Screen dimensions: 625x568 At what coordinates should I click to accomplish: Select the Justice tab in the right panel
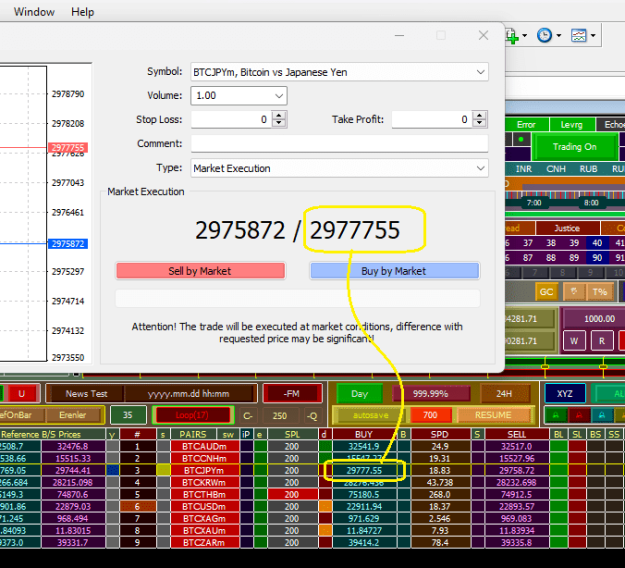(567, 228)
